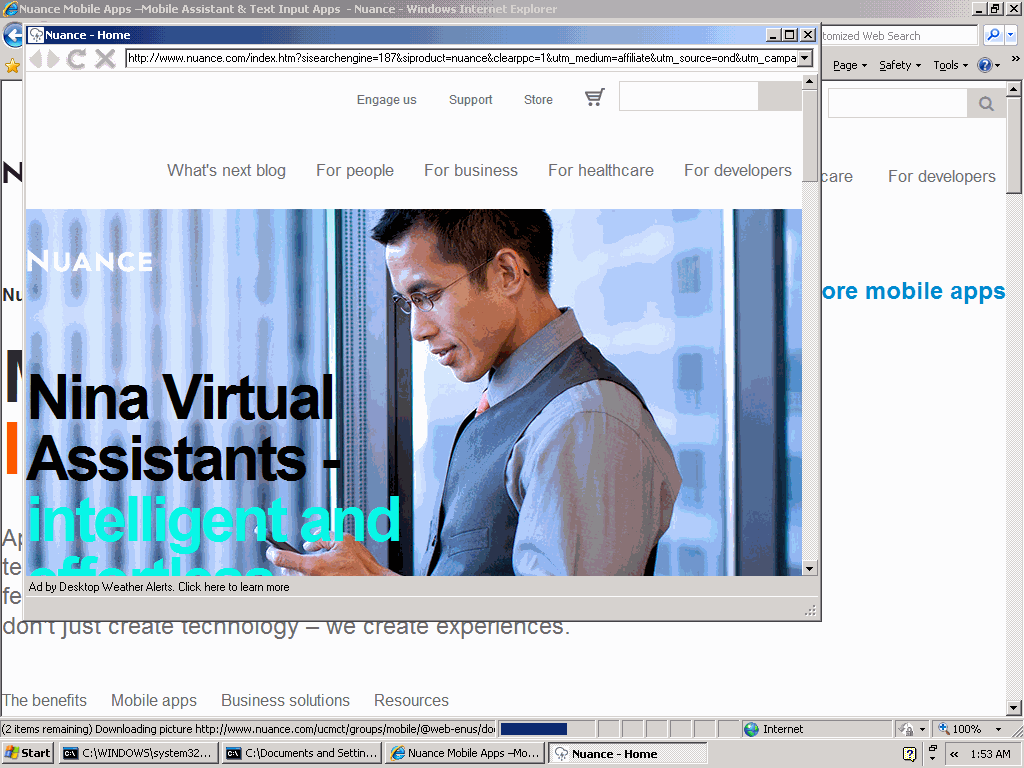The height and width of the screenshot is (768, 1024).
Task: Click the search field on the background Nuance page
Action: coord(897,103)
